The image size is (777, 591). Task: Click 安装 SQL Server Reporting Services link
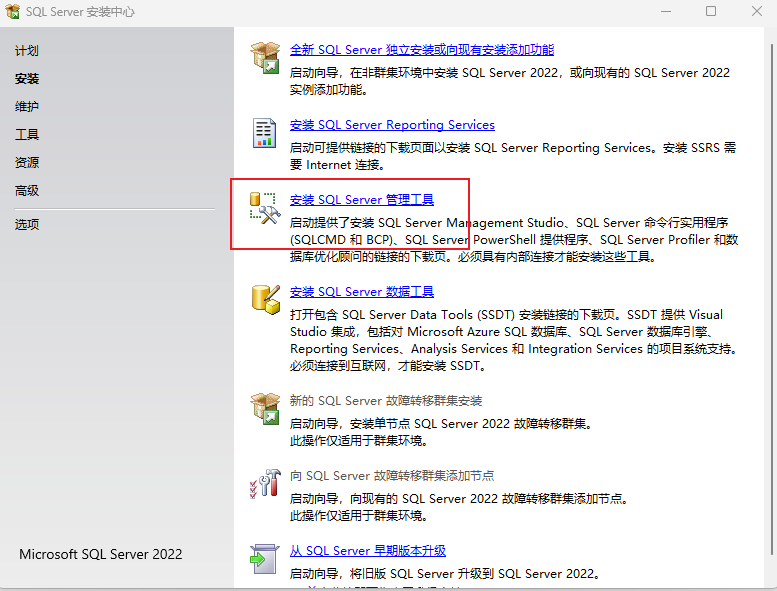(392, 125)
